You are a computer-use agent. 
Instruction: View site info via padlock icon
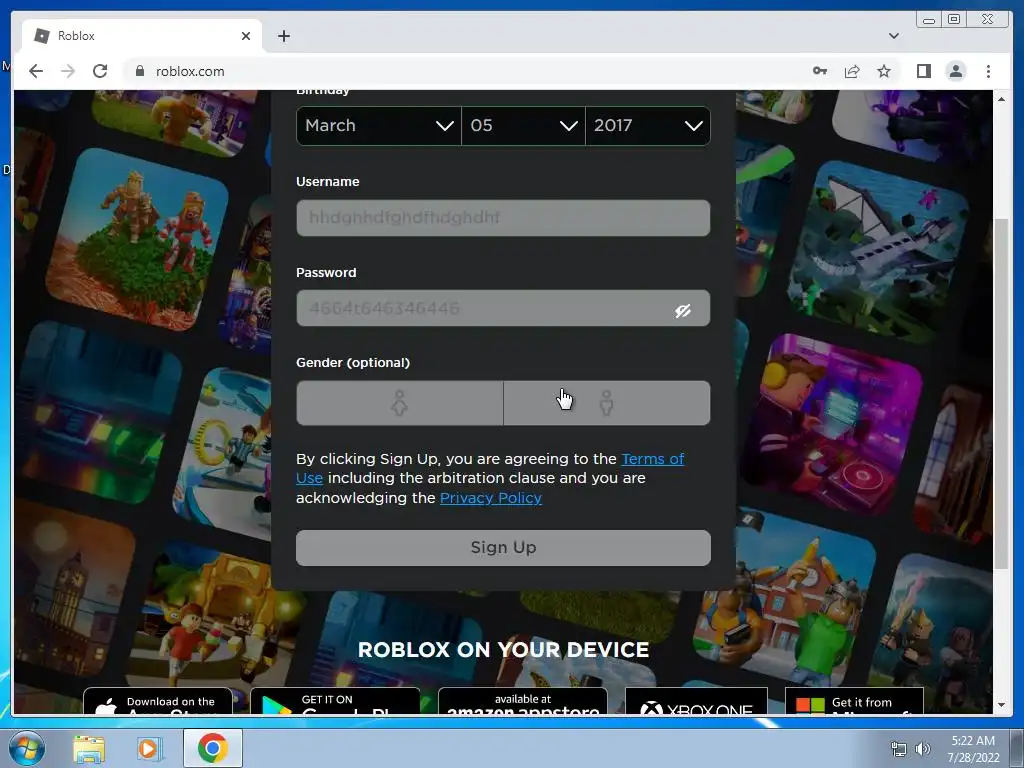(x=139, y=71)
